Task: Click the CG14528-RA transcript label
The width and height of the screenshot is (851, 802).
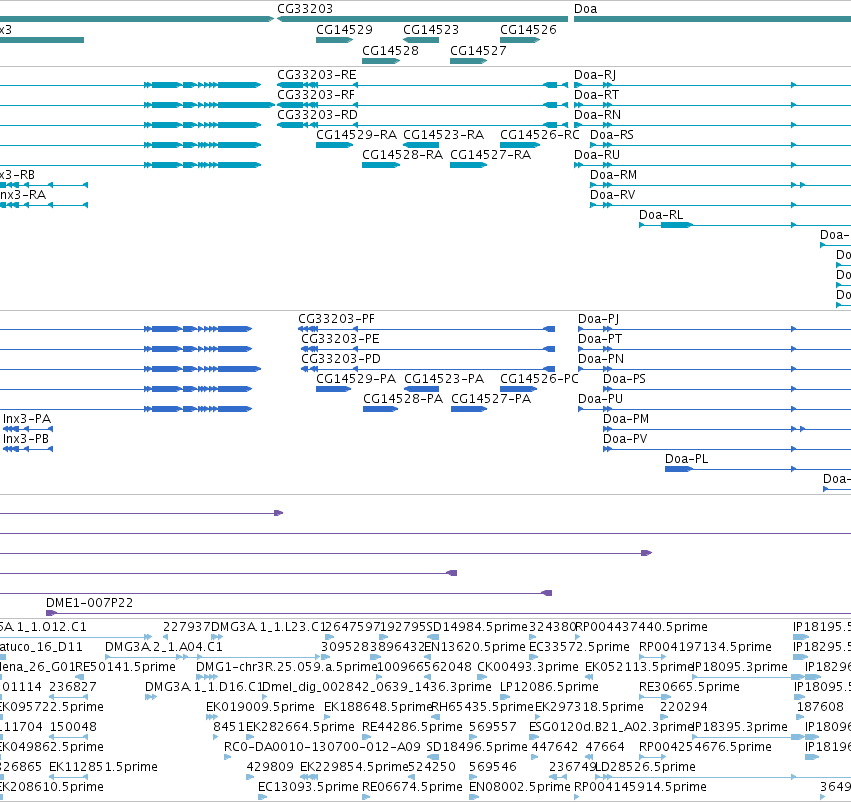Action: pos(402,155)
